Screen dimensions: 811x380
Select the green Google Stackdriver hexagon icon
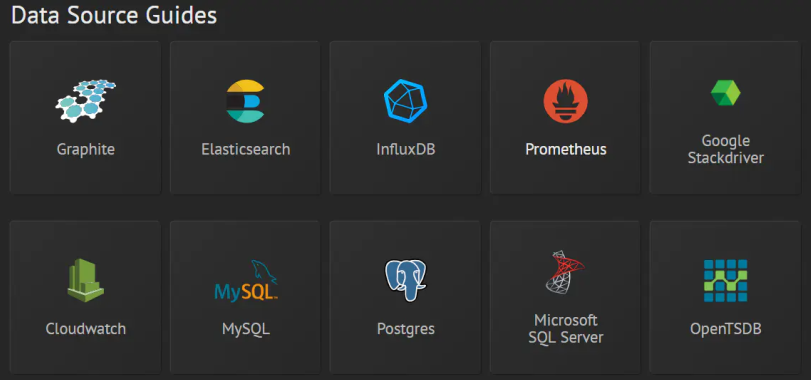[x=725, y=93]
